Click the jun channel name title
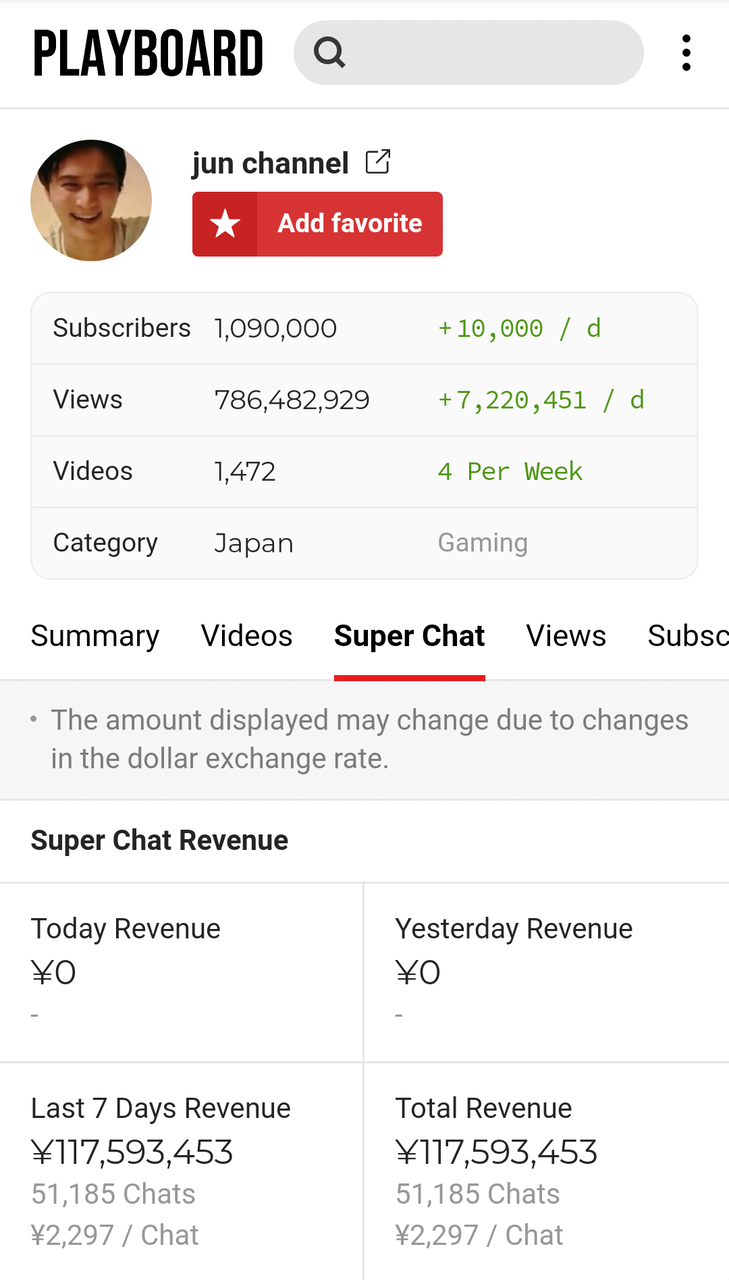This screenshot has height=1280, width=729. 270,163
